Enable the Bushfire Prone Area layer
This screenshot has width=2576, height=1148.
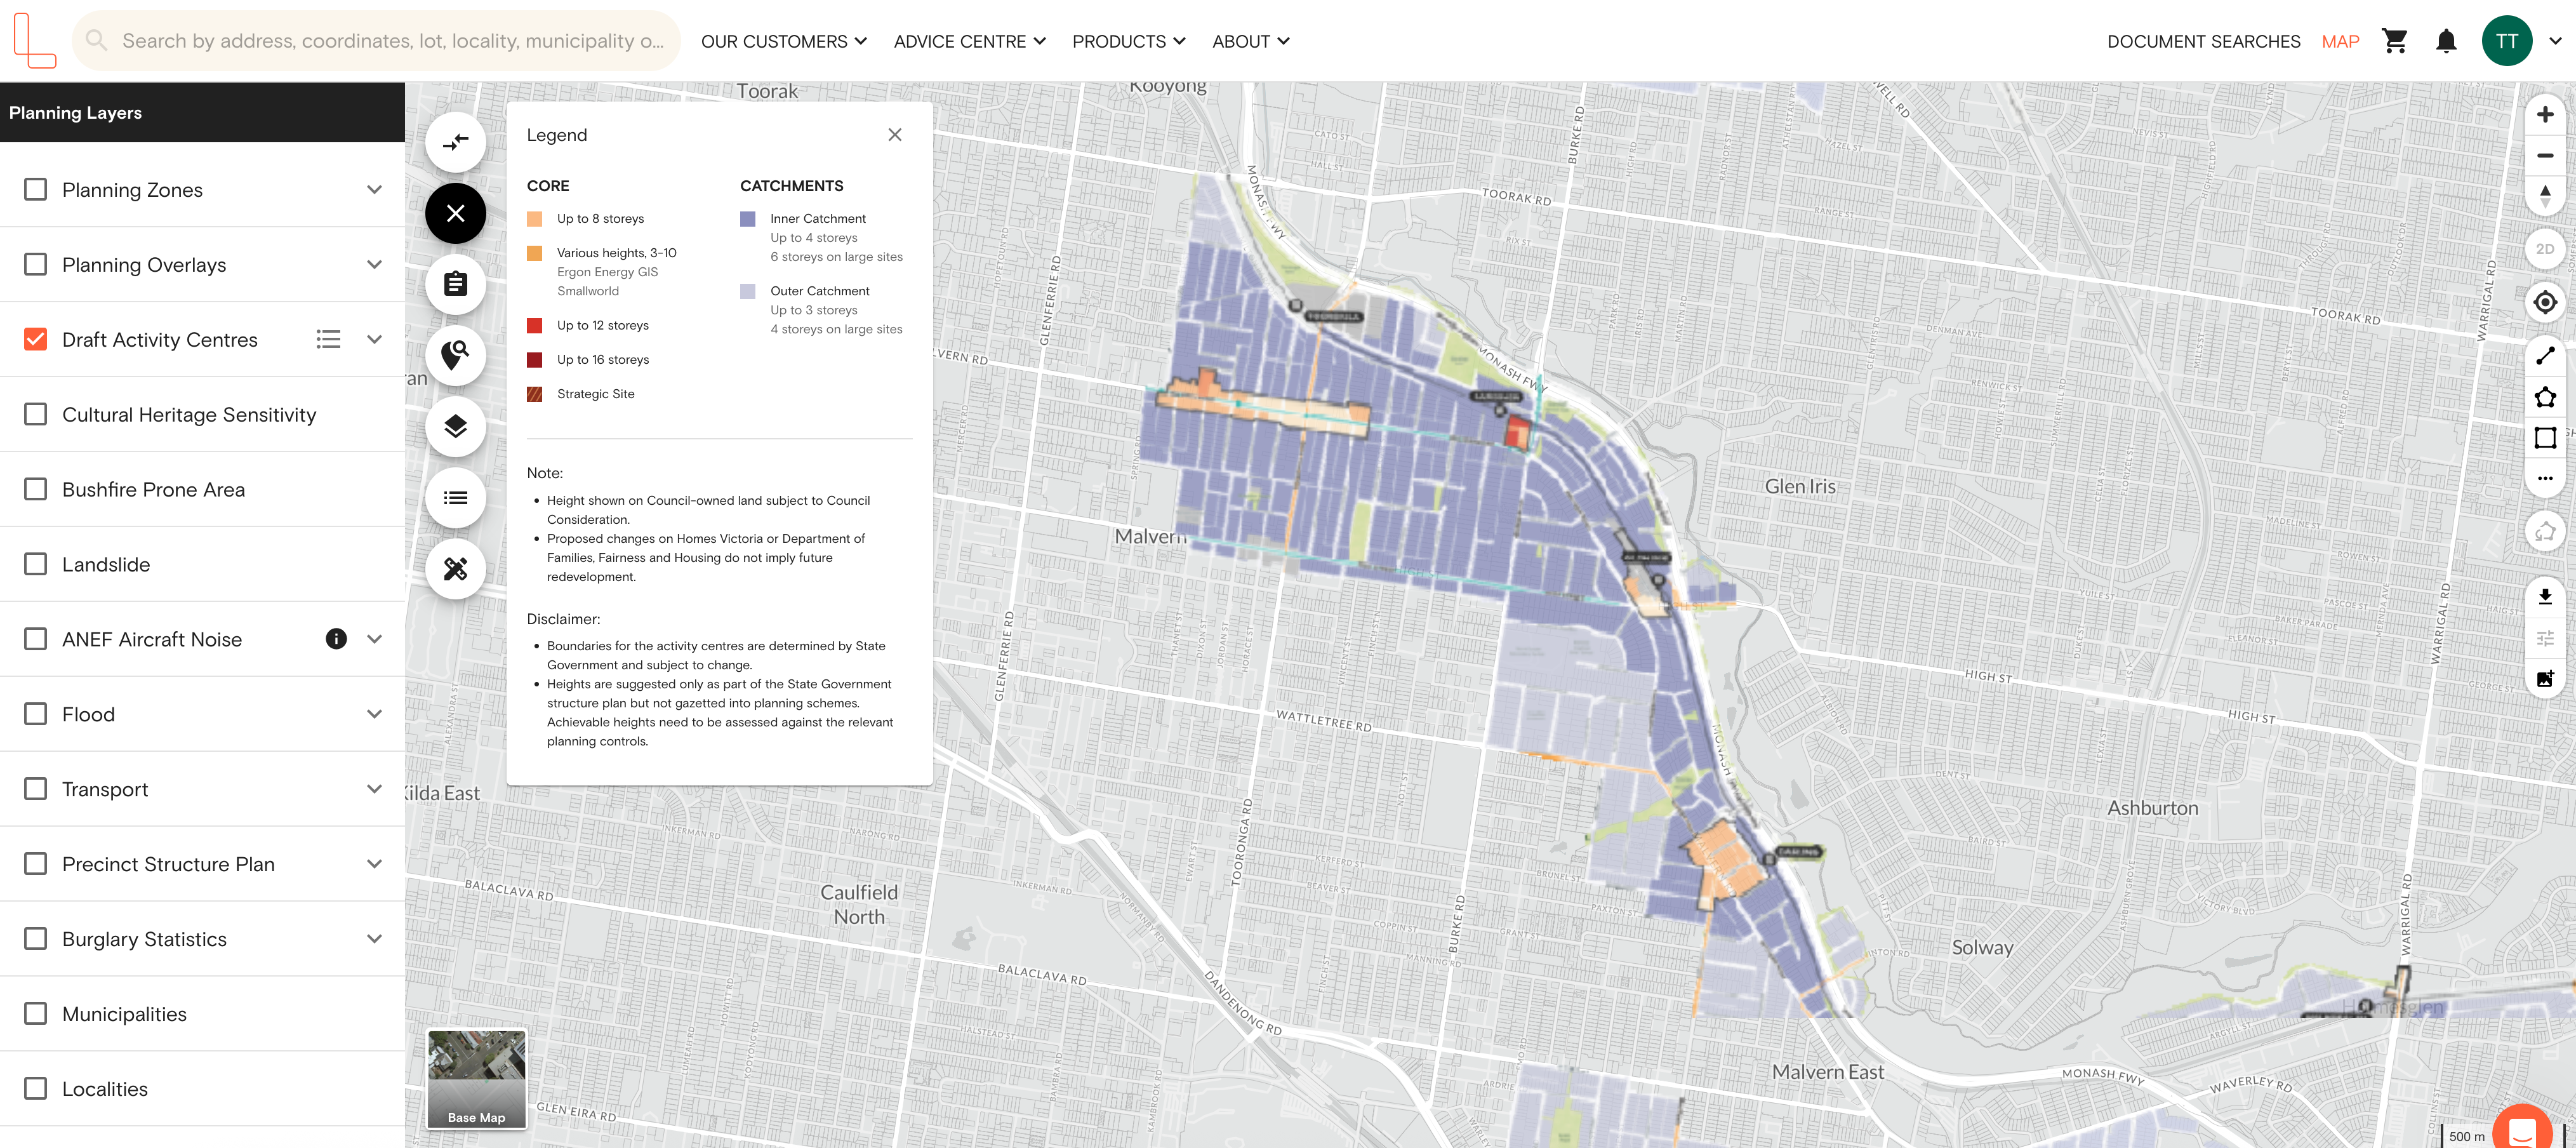coord(35,489)
